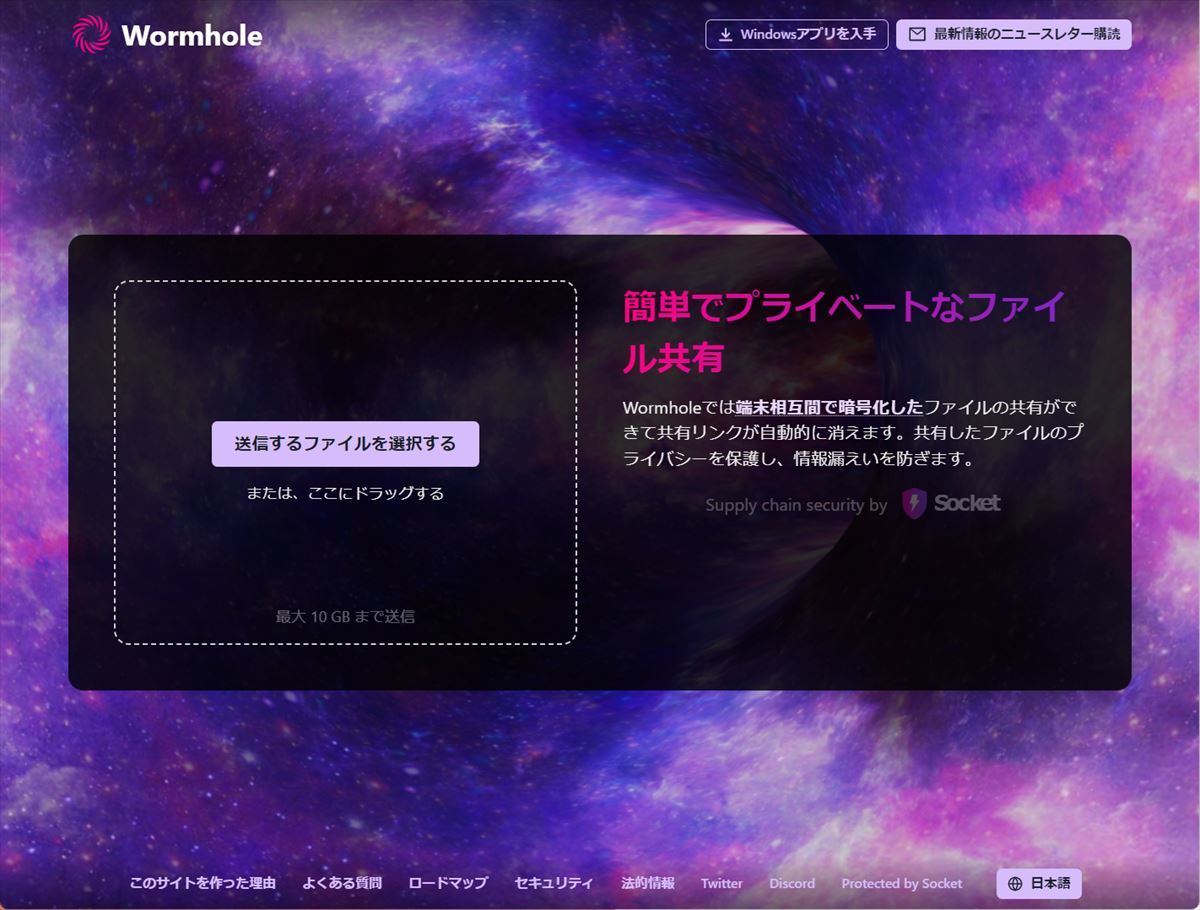The image size is (1200, 910).
Task: Open the 'Protected by Socket' link
Action: point(902,883)
